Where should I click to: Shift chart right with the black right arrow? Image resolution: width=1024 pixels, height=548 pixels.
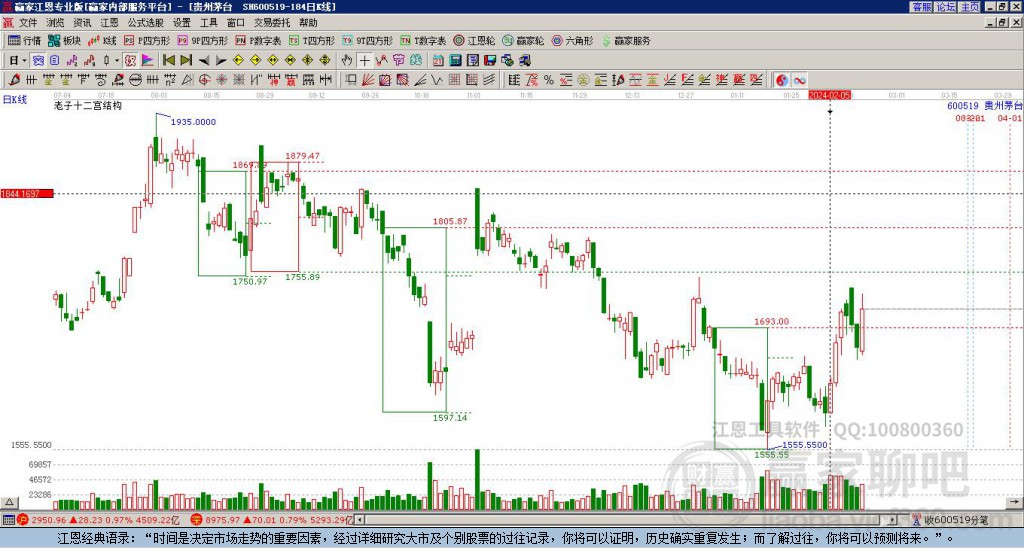pyautogui.click(x=221, y=60)
